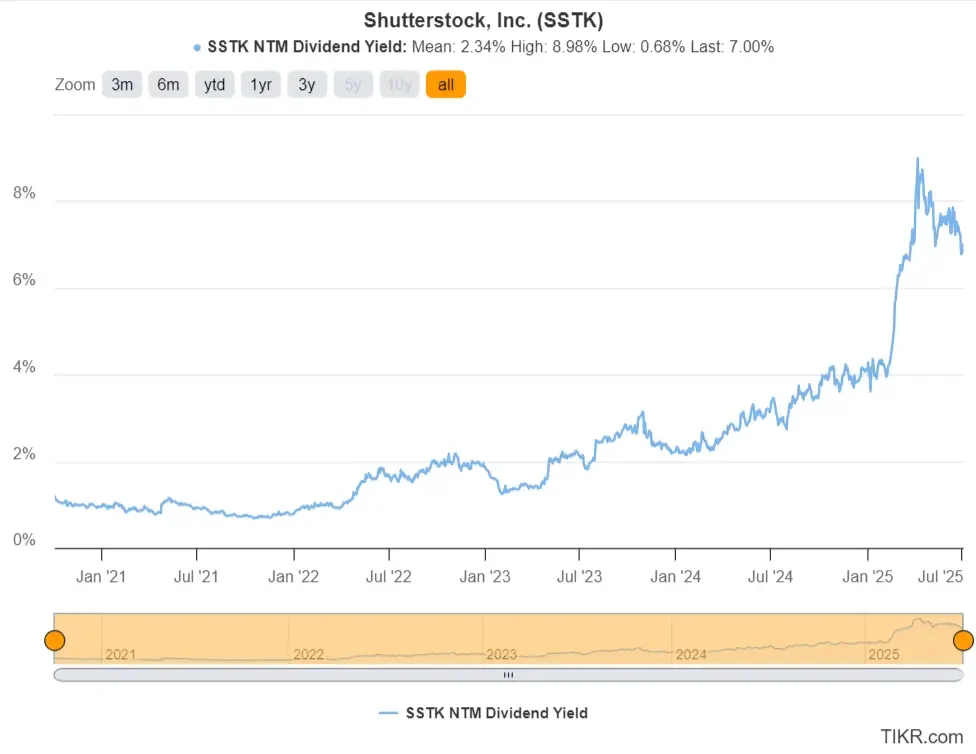Click the 'Low: 0.68%' statistic

coord(644,47)
